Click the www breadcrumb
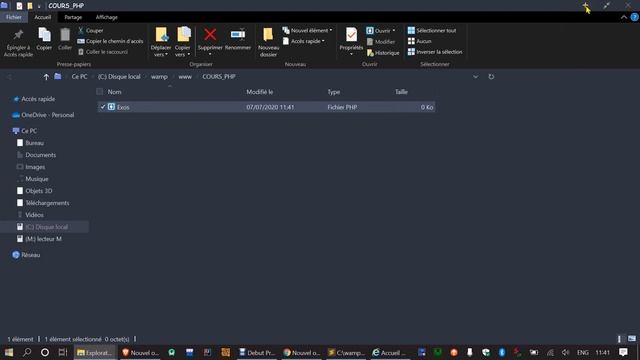The image size is (640, 360). [185, 77]
